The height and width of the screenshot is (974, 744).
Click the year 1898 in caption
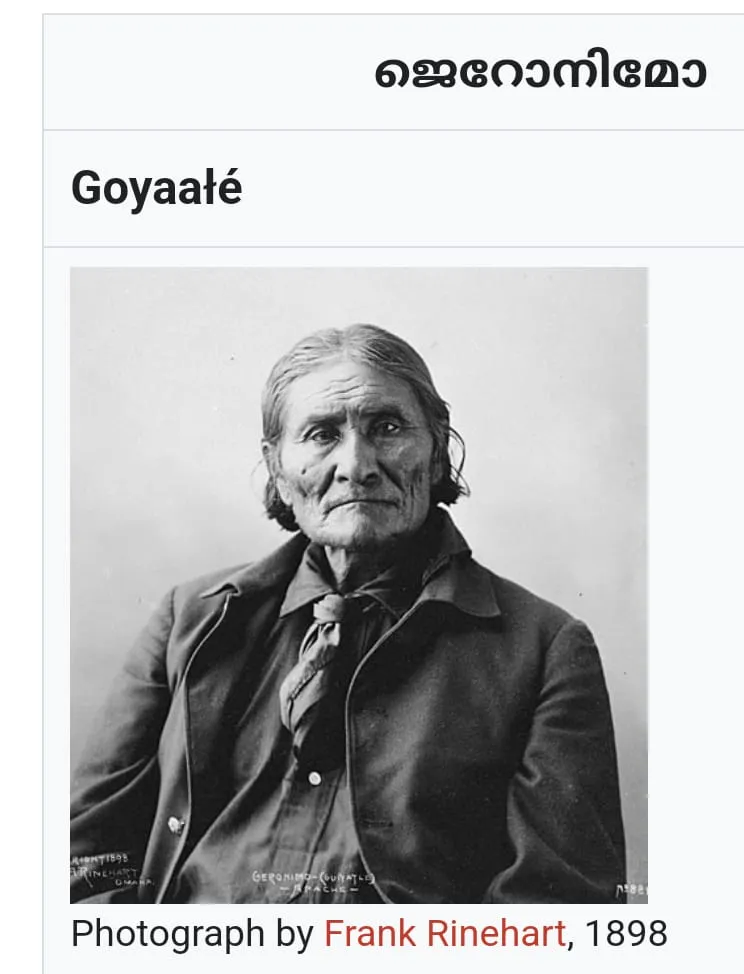(x=626, y=933)
